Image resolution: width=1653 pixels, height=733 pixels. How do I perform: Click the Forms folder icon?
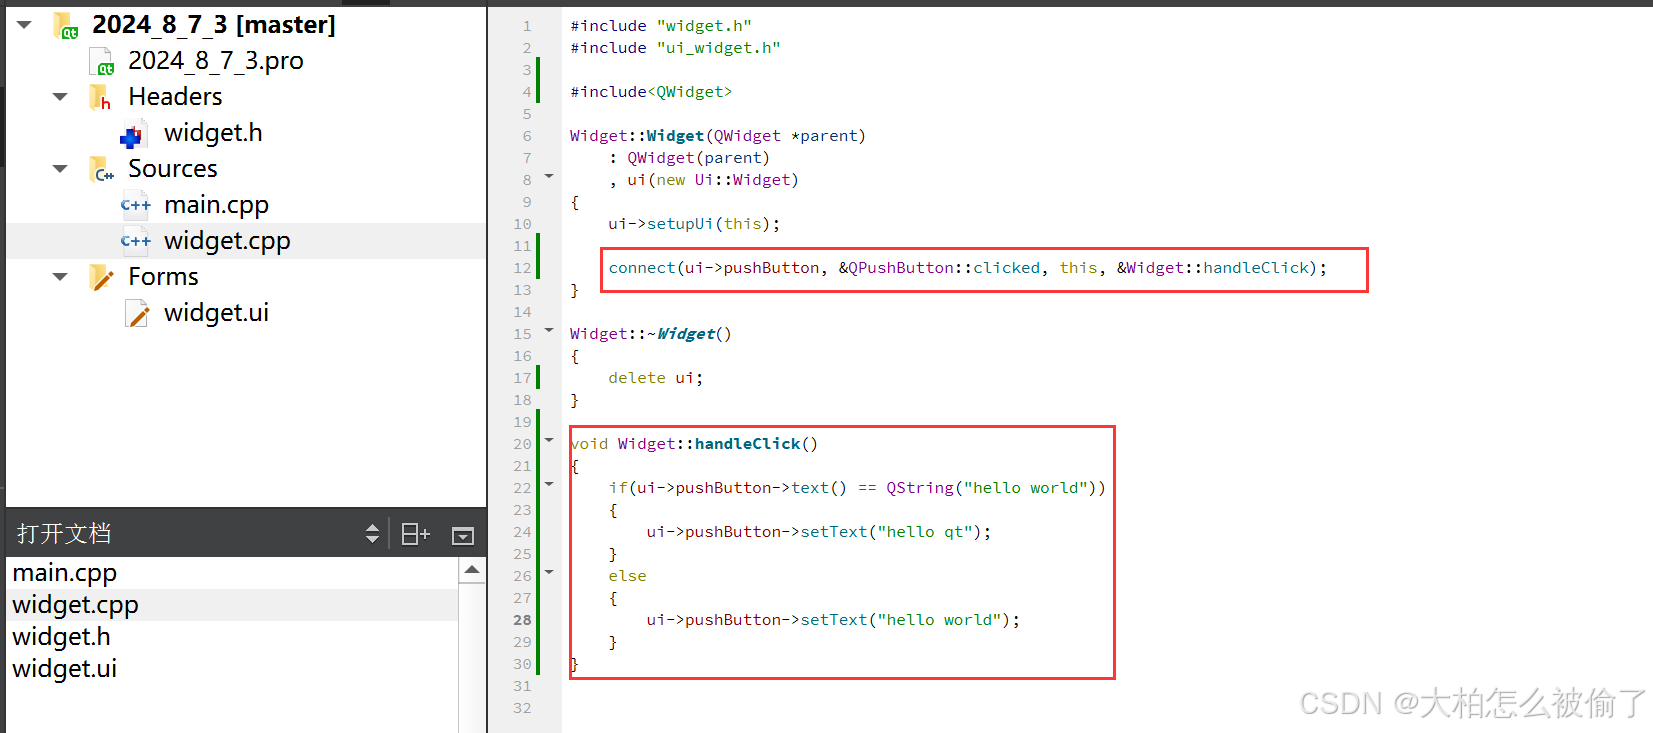coord(101,277)
